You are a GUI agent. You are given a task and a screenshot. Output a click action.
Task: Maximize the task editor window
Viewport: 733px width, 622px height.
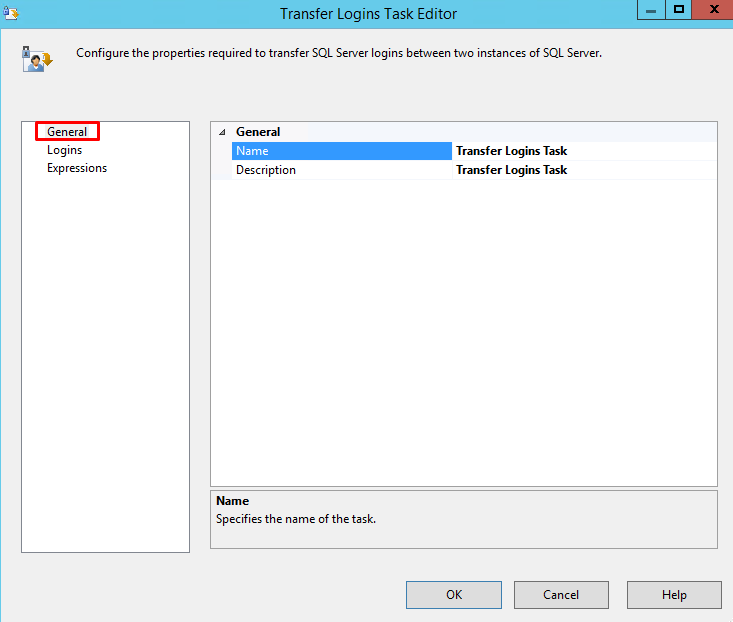(x=679, y=10)
